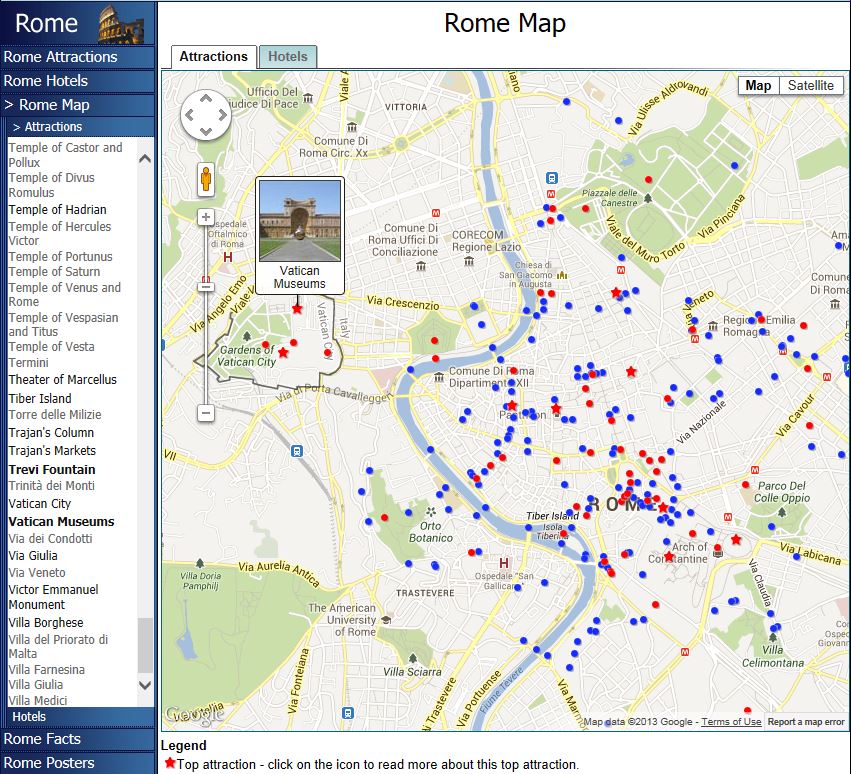Open the Hotels tab
Image resolution: width=851 pixels, height=774 pixels.
pyautogui.click(x=288, y=57)
